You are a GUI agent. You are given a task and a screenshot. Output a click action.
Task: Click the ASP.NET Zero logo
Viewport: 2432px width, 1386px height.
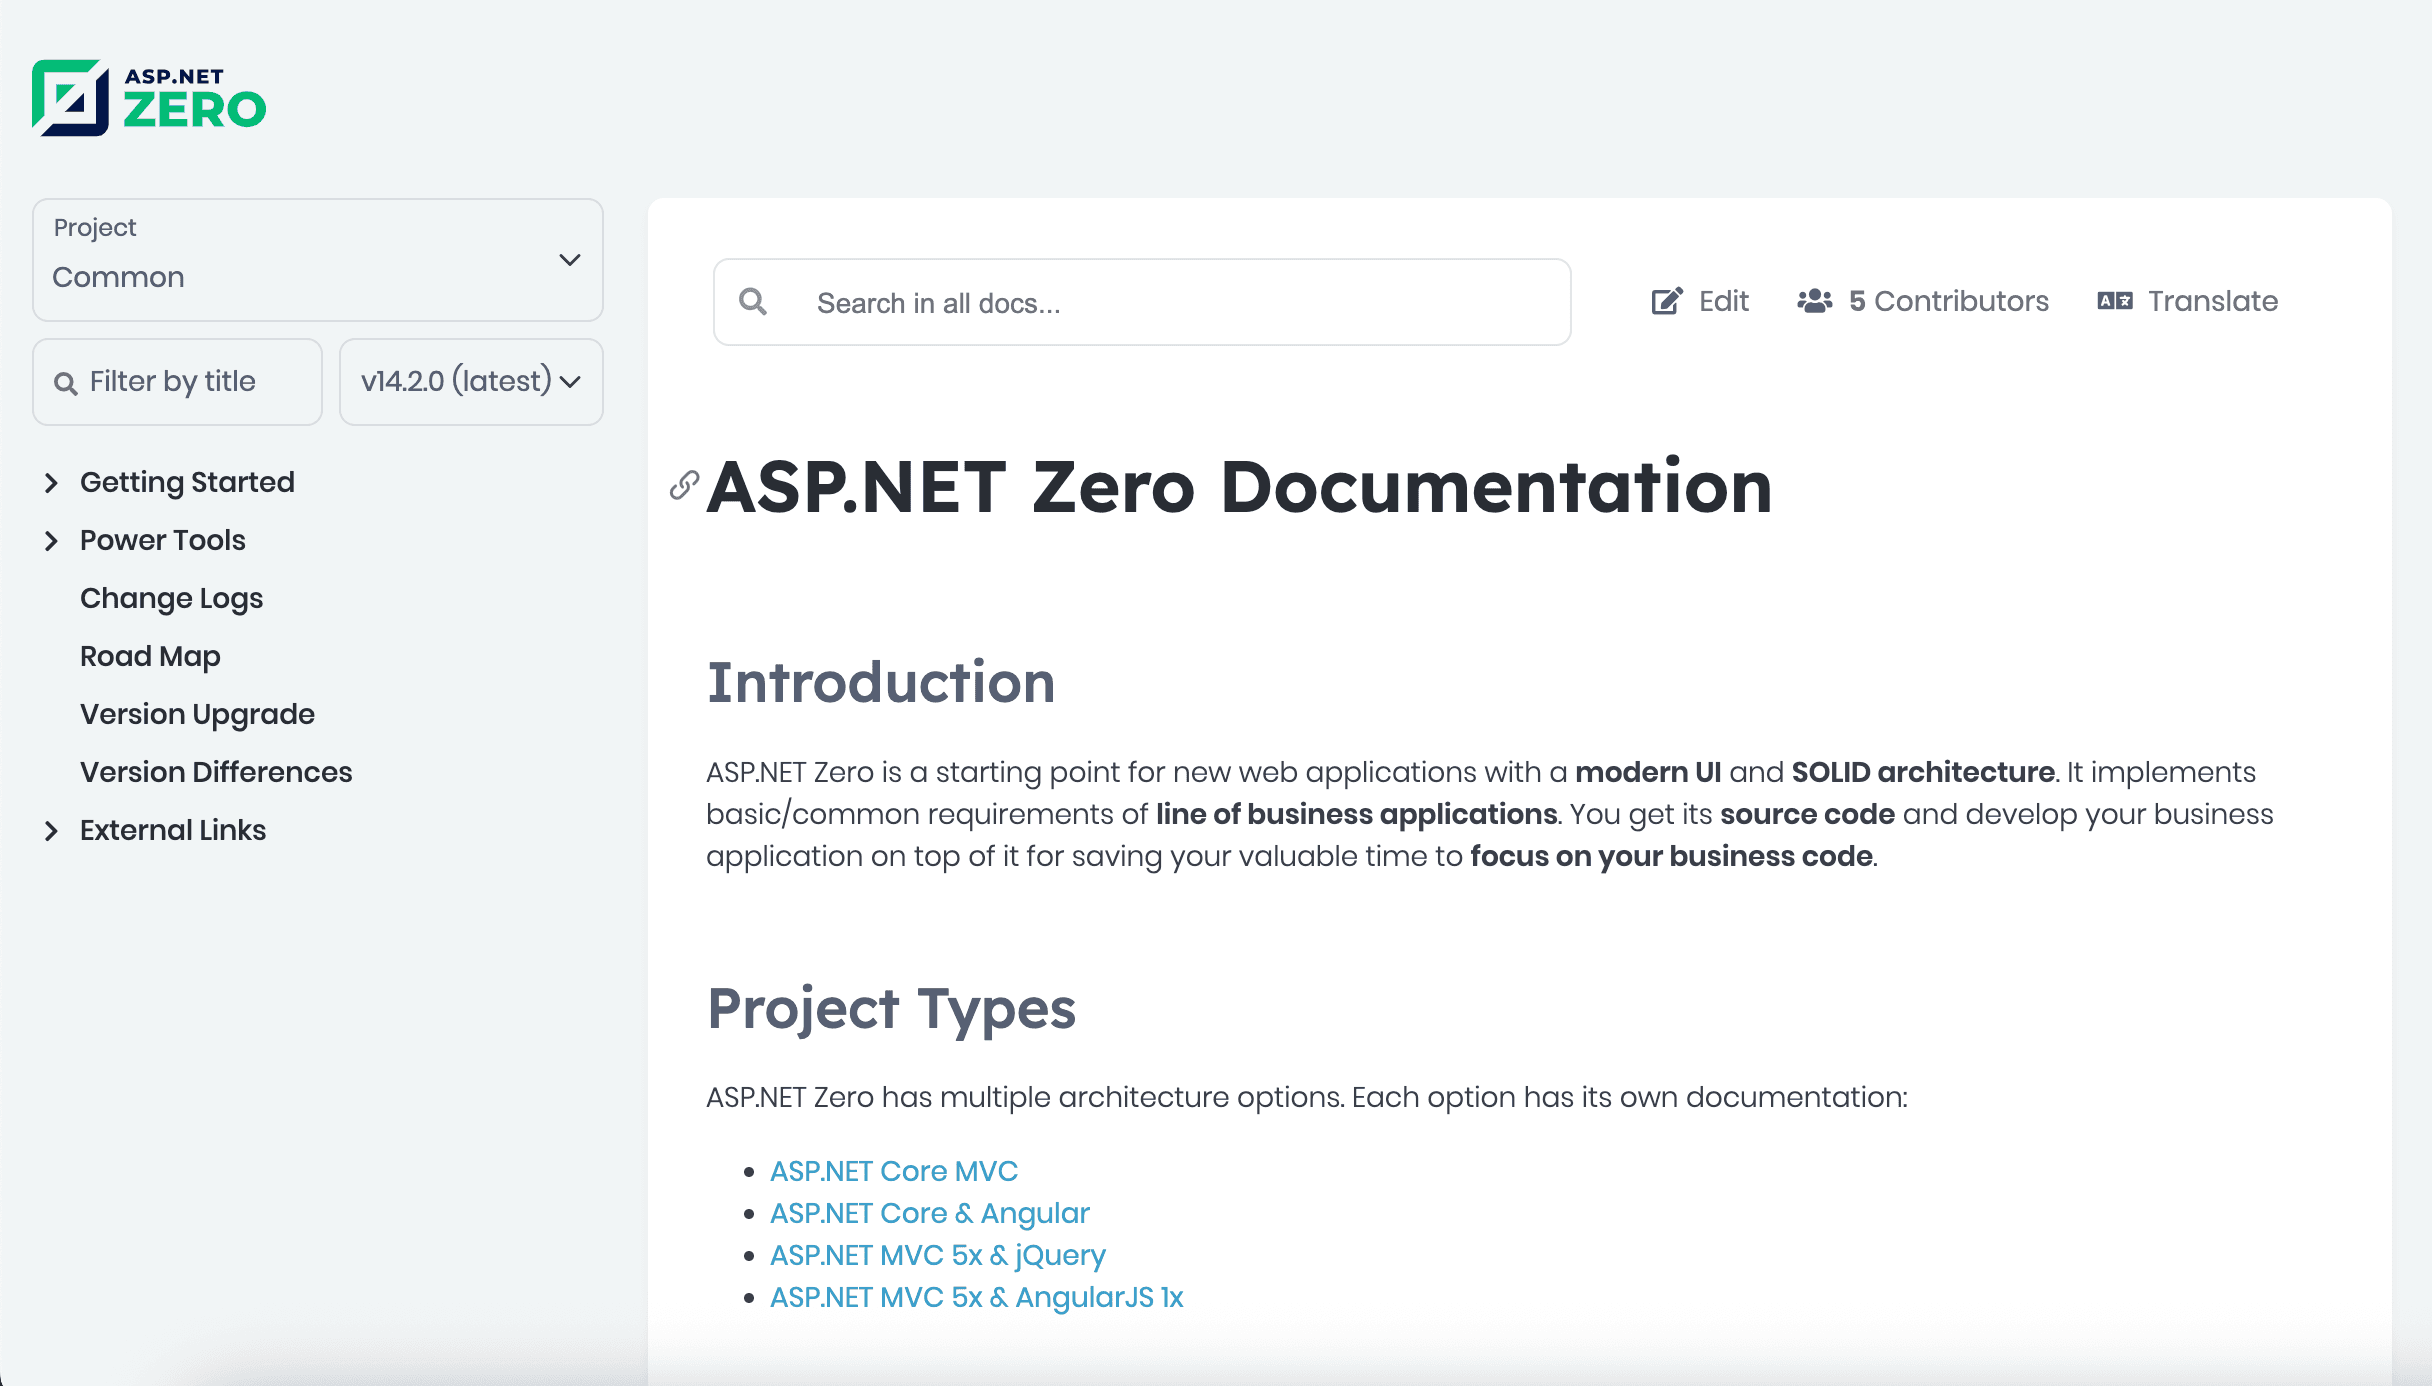(149, 98)
